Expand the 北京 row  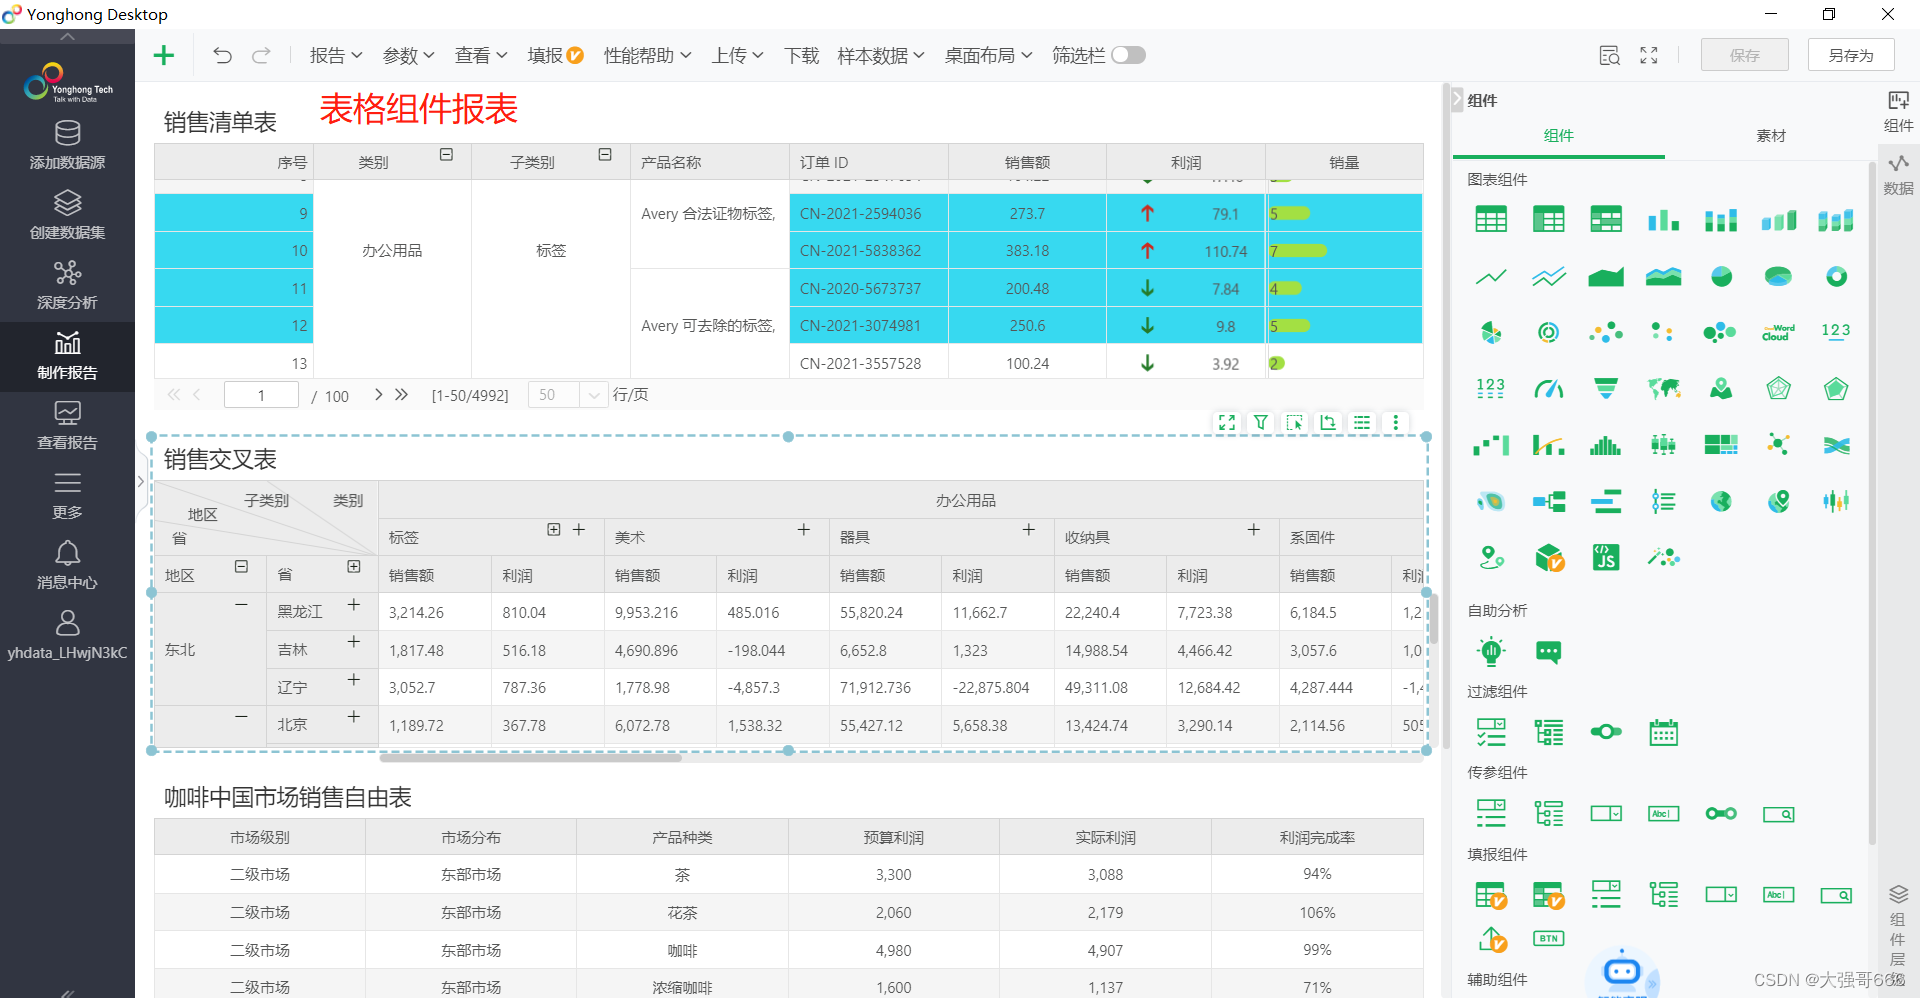click(353, 716)
